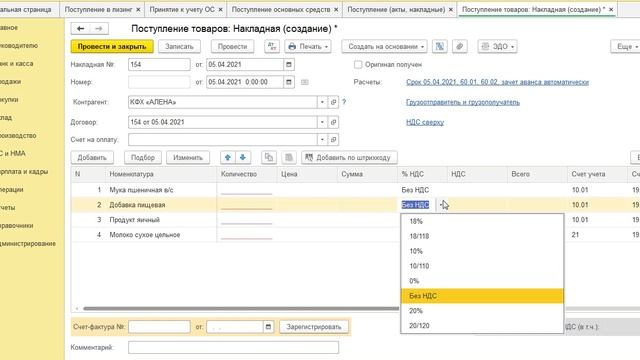Click the paste rows icon
The width and height of the screenshot is (640, 360).
tap(289, 158)
